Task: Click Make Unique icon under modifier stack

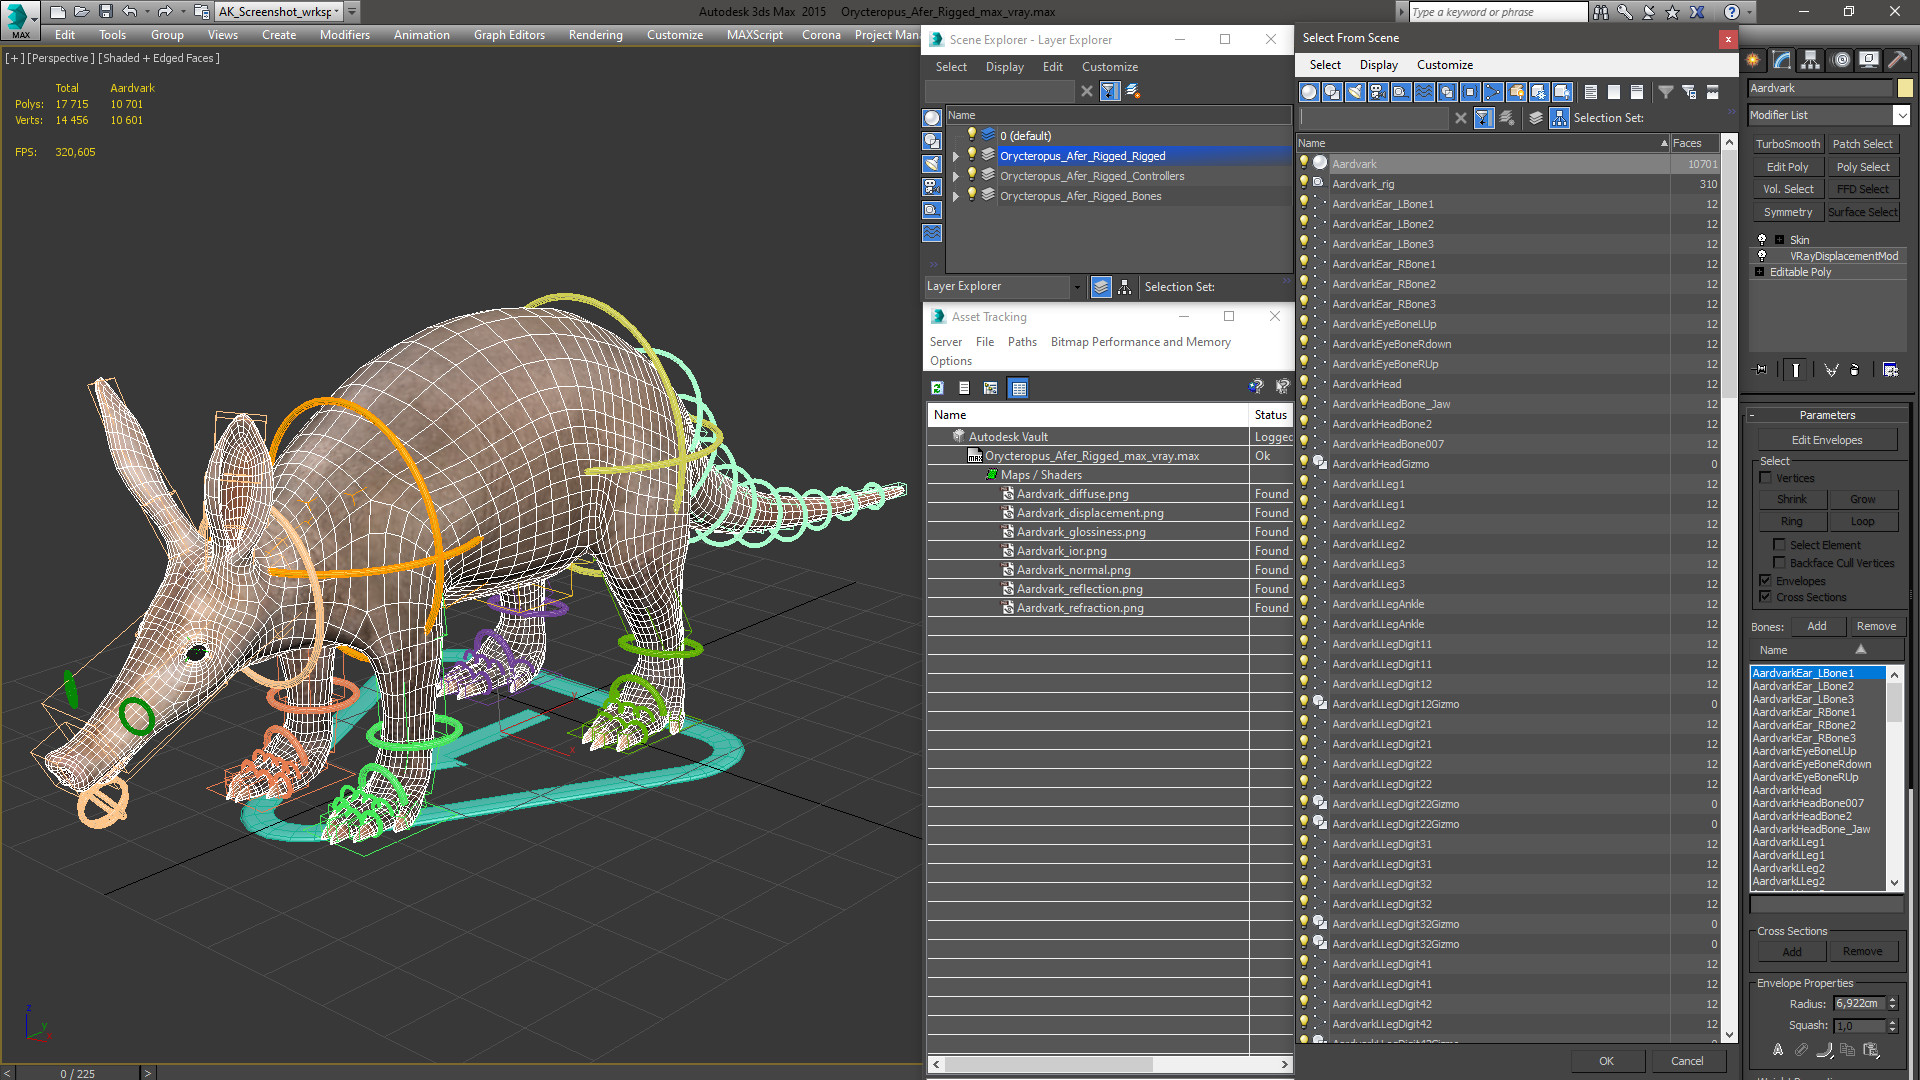Action: pyautogui.click(x=1831, y=370)
